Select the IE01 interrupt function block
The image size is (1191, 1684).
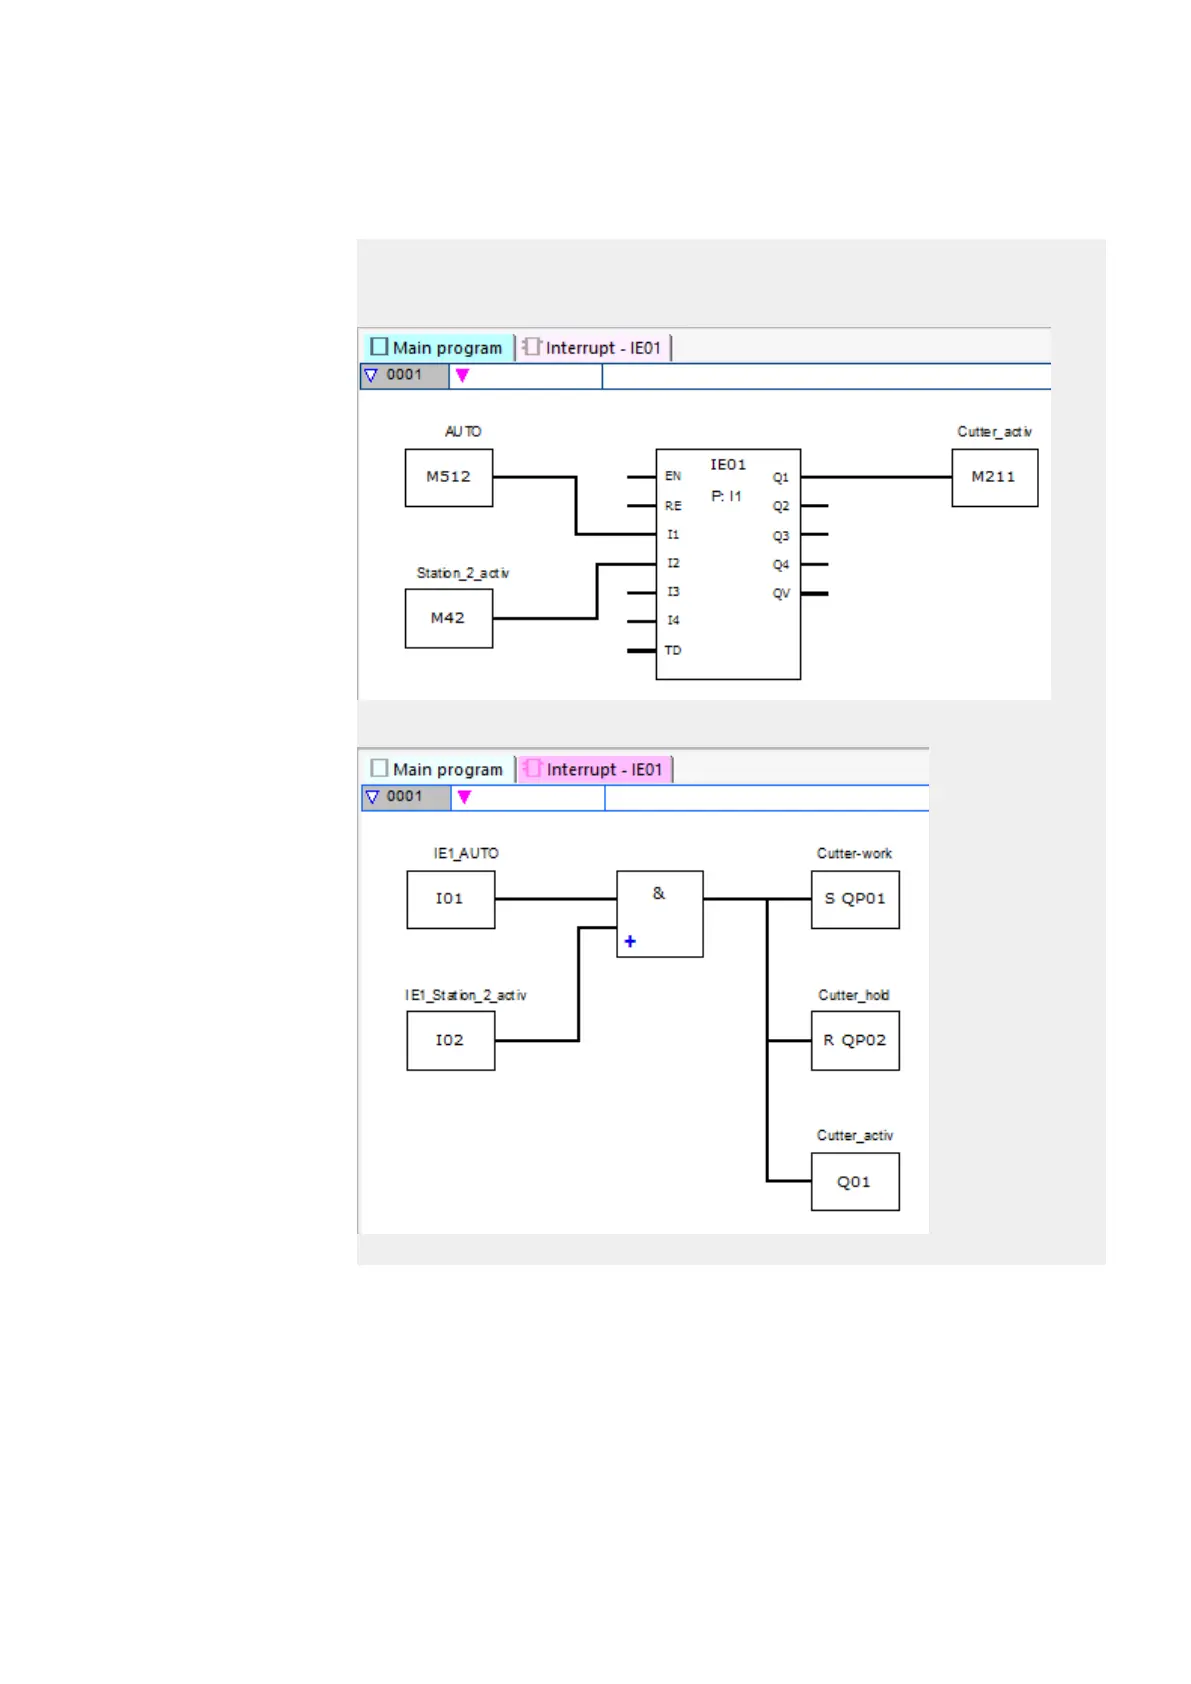[728, 564]
